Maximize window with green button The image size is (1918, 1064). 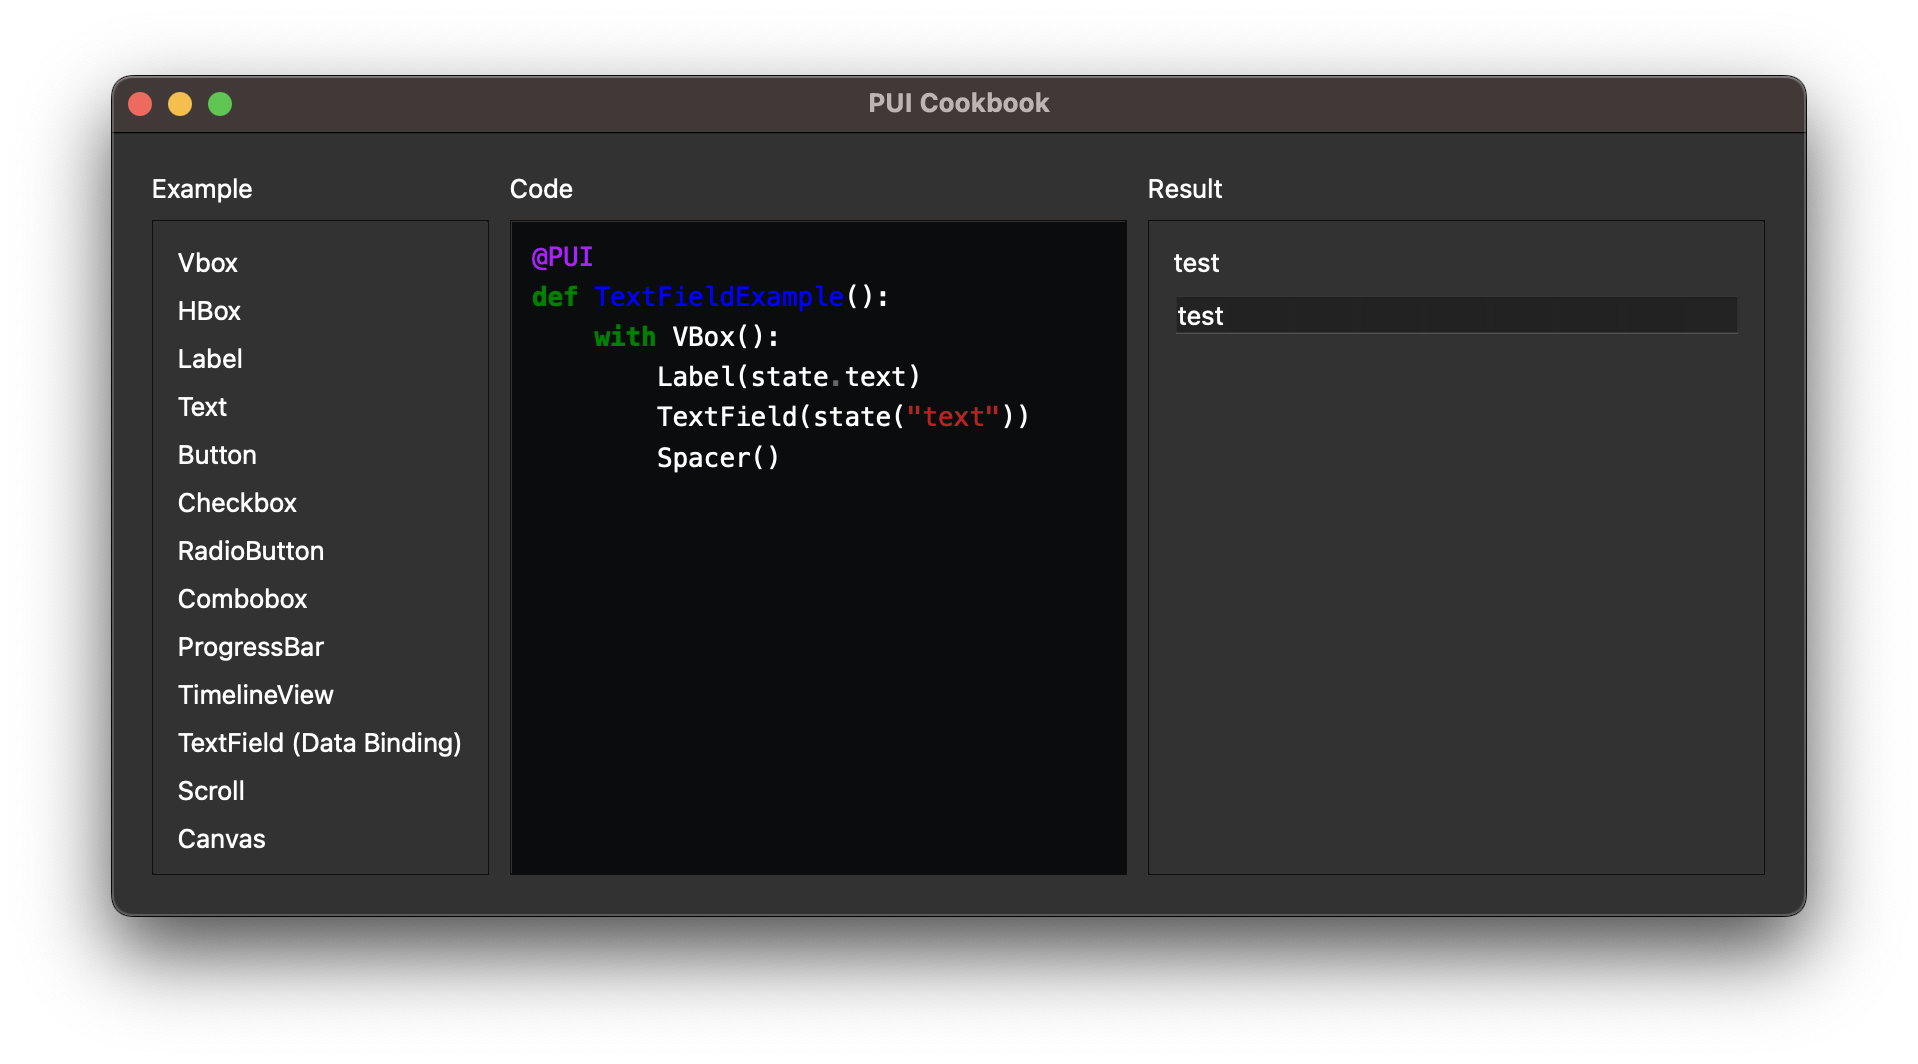pyautogui.click(x=220, y=104)
